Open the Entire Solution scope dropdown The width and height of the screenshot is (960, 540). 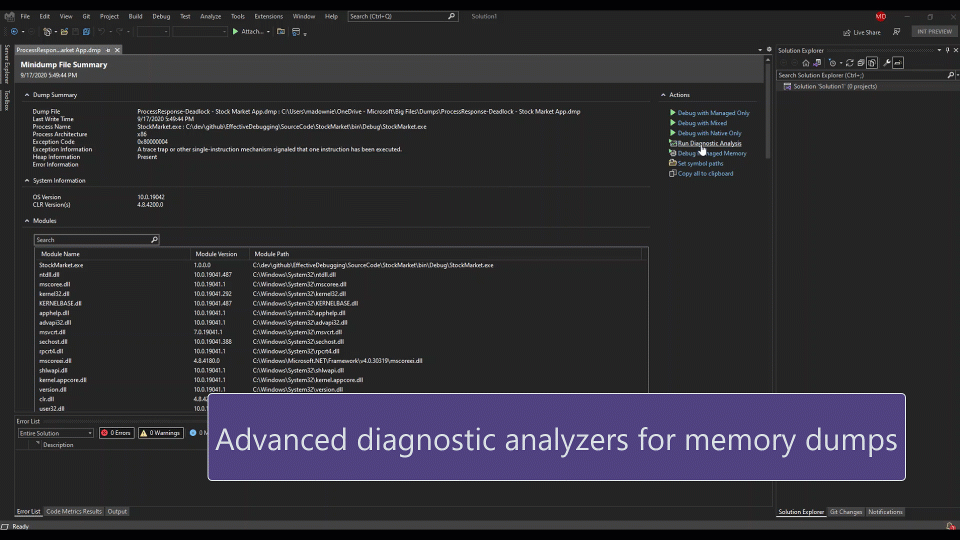click(x=56, y=433)
